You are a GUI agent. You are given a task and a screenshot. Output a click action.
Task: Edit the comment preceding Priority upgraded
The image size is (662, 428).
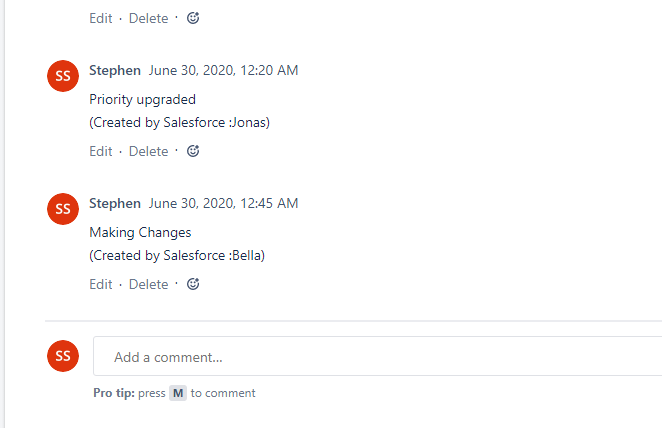[100, 18]
